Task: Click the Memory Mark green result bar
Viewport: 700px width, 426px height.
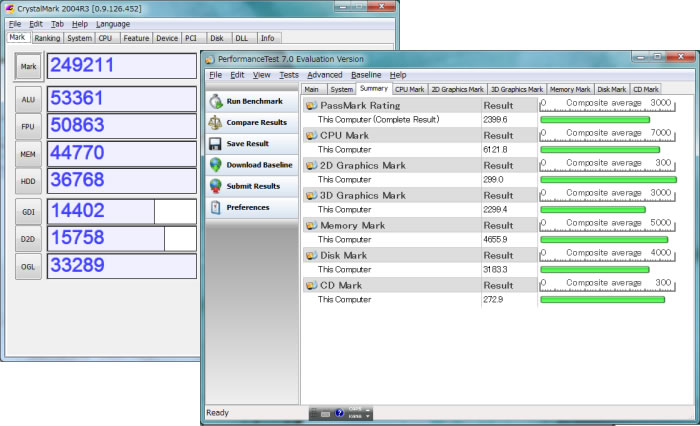Action: point(604,239)
